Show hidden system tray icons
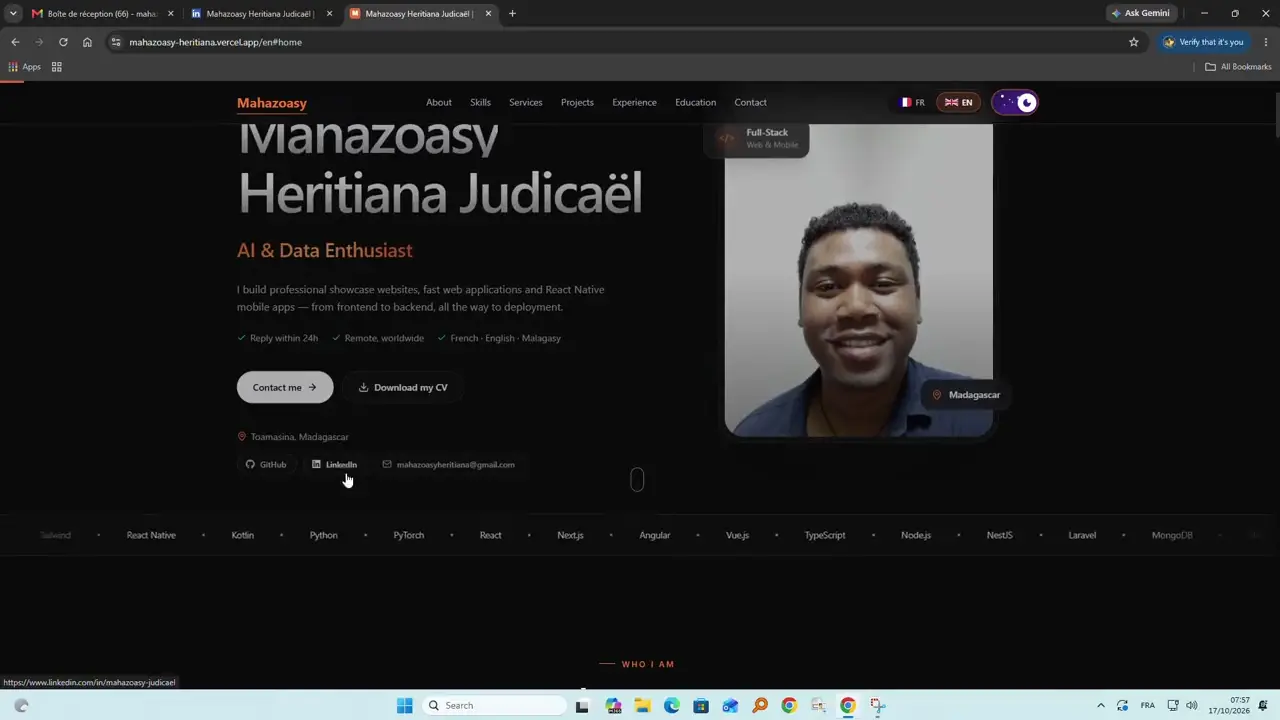The image size is (1280, 720). click(x=1101, y=705)
